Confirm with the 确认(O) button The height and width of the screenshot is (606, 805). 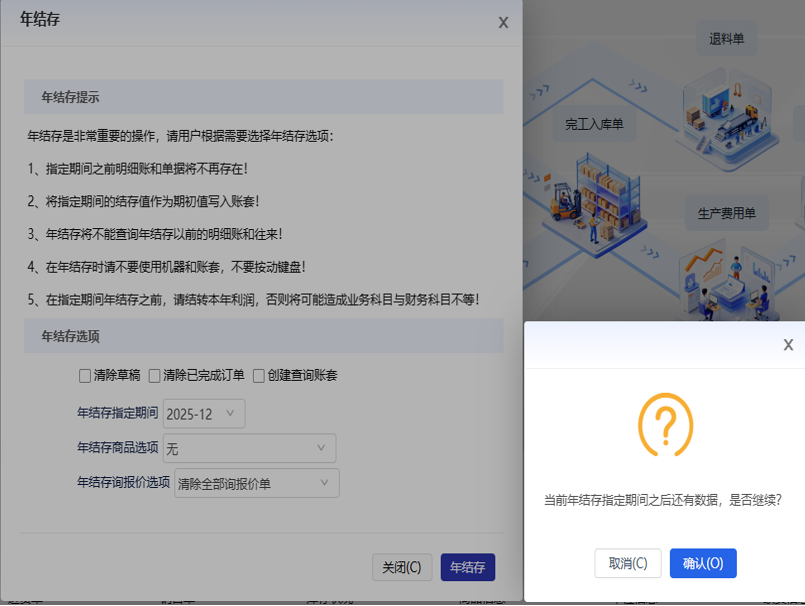(703, 563)
